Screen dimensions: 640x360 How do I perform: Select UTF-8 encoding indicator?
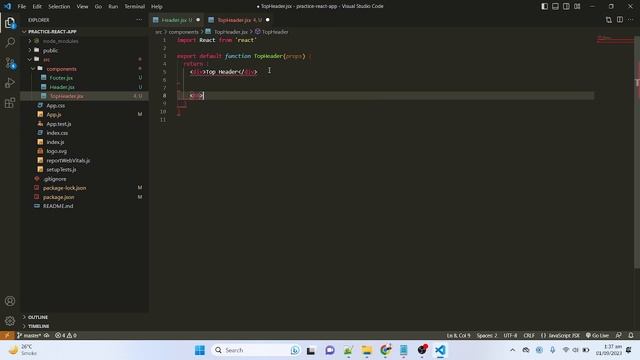click(x=510, y=335)
